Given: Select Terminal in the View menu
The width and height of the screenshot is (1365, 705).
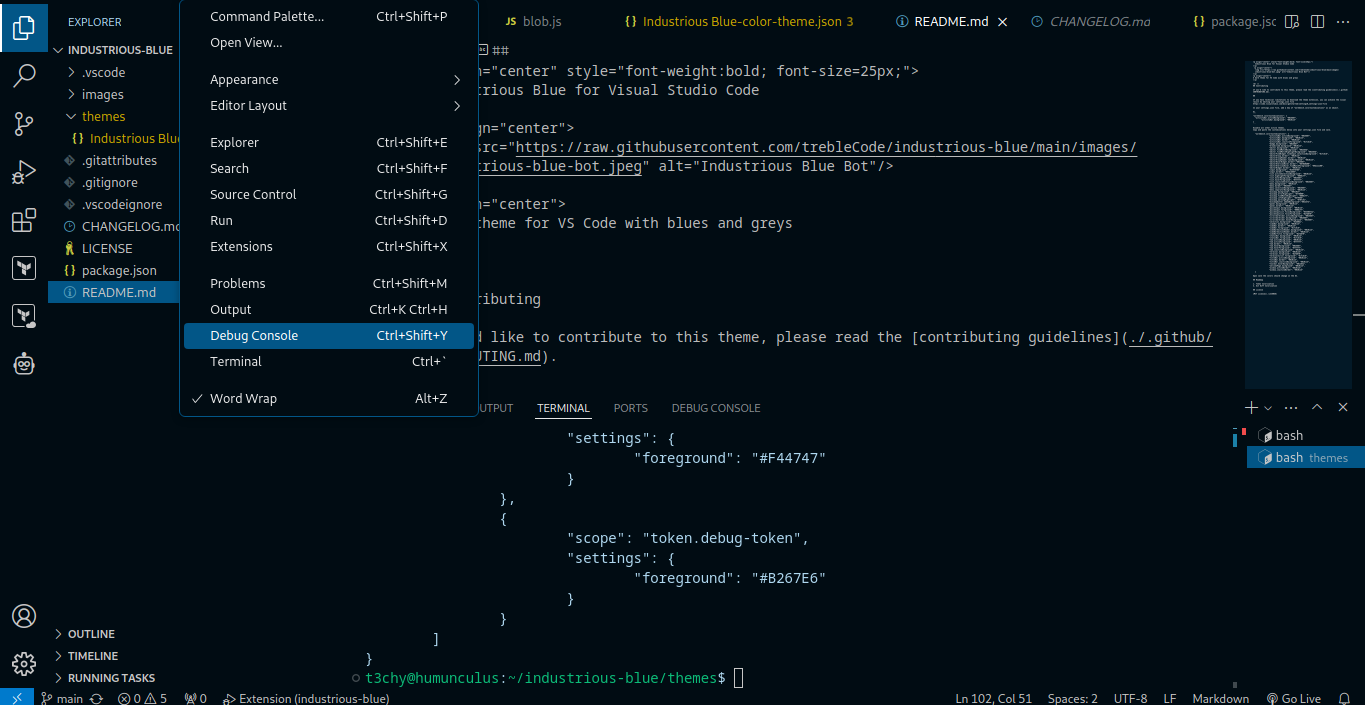Looking at the screenshot, I should coord(328,361).
